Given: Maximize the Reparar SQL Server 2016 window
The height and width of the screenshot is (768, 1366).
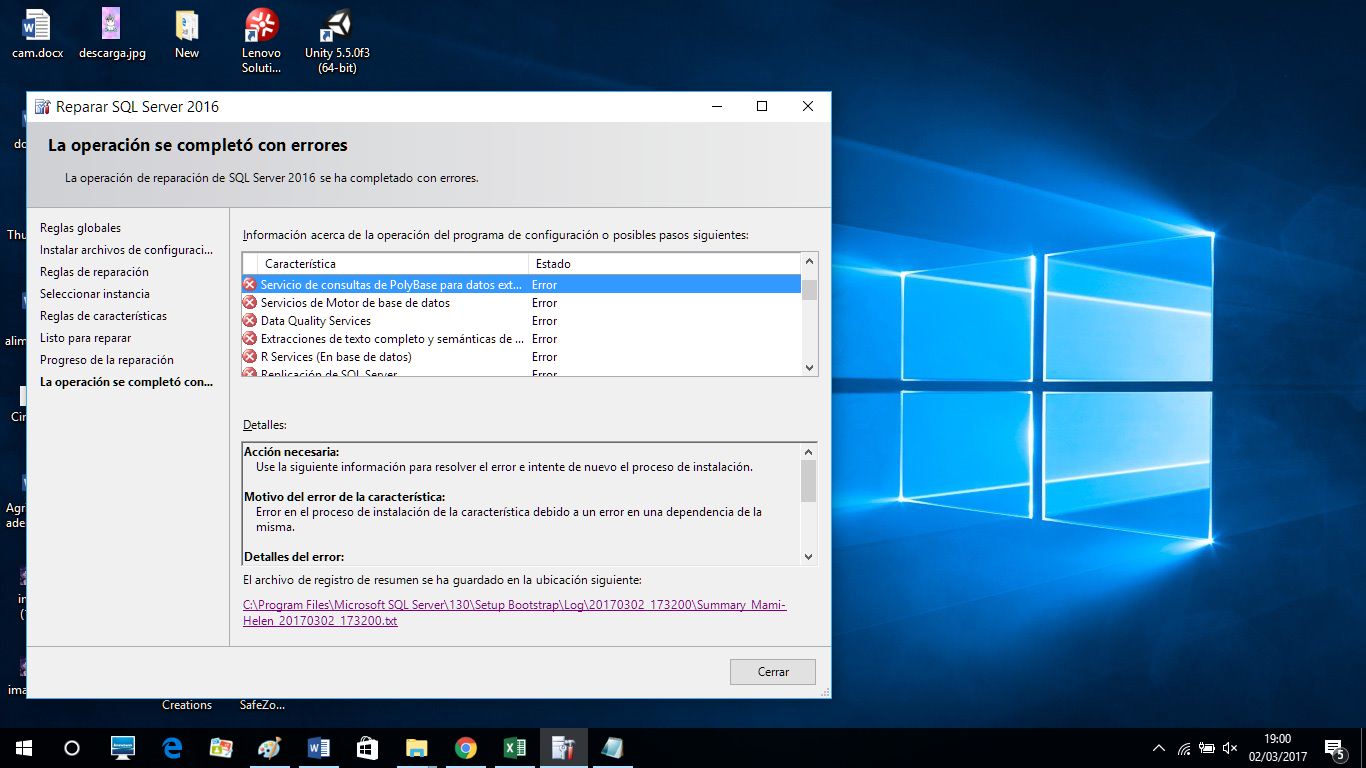Looking at the screenshot, I should [x=762, y=107].
